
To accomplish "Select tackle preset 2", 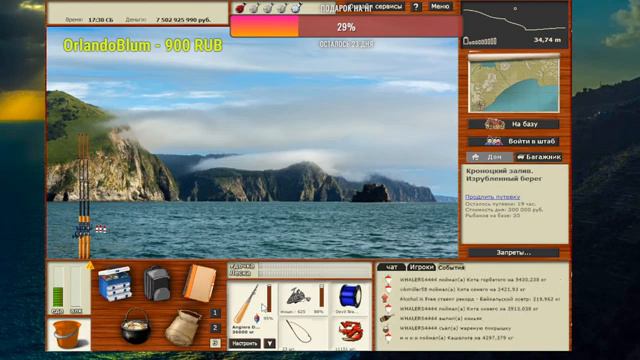I will (216, 328).
